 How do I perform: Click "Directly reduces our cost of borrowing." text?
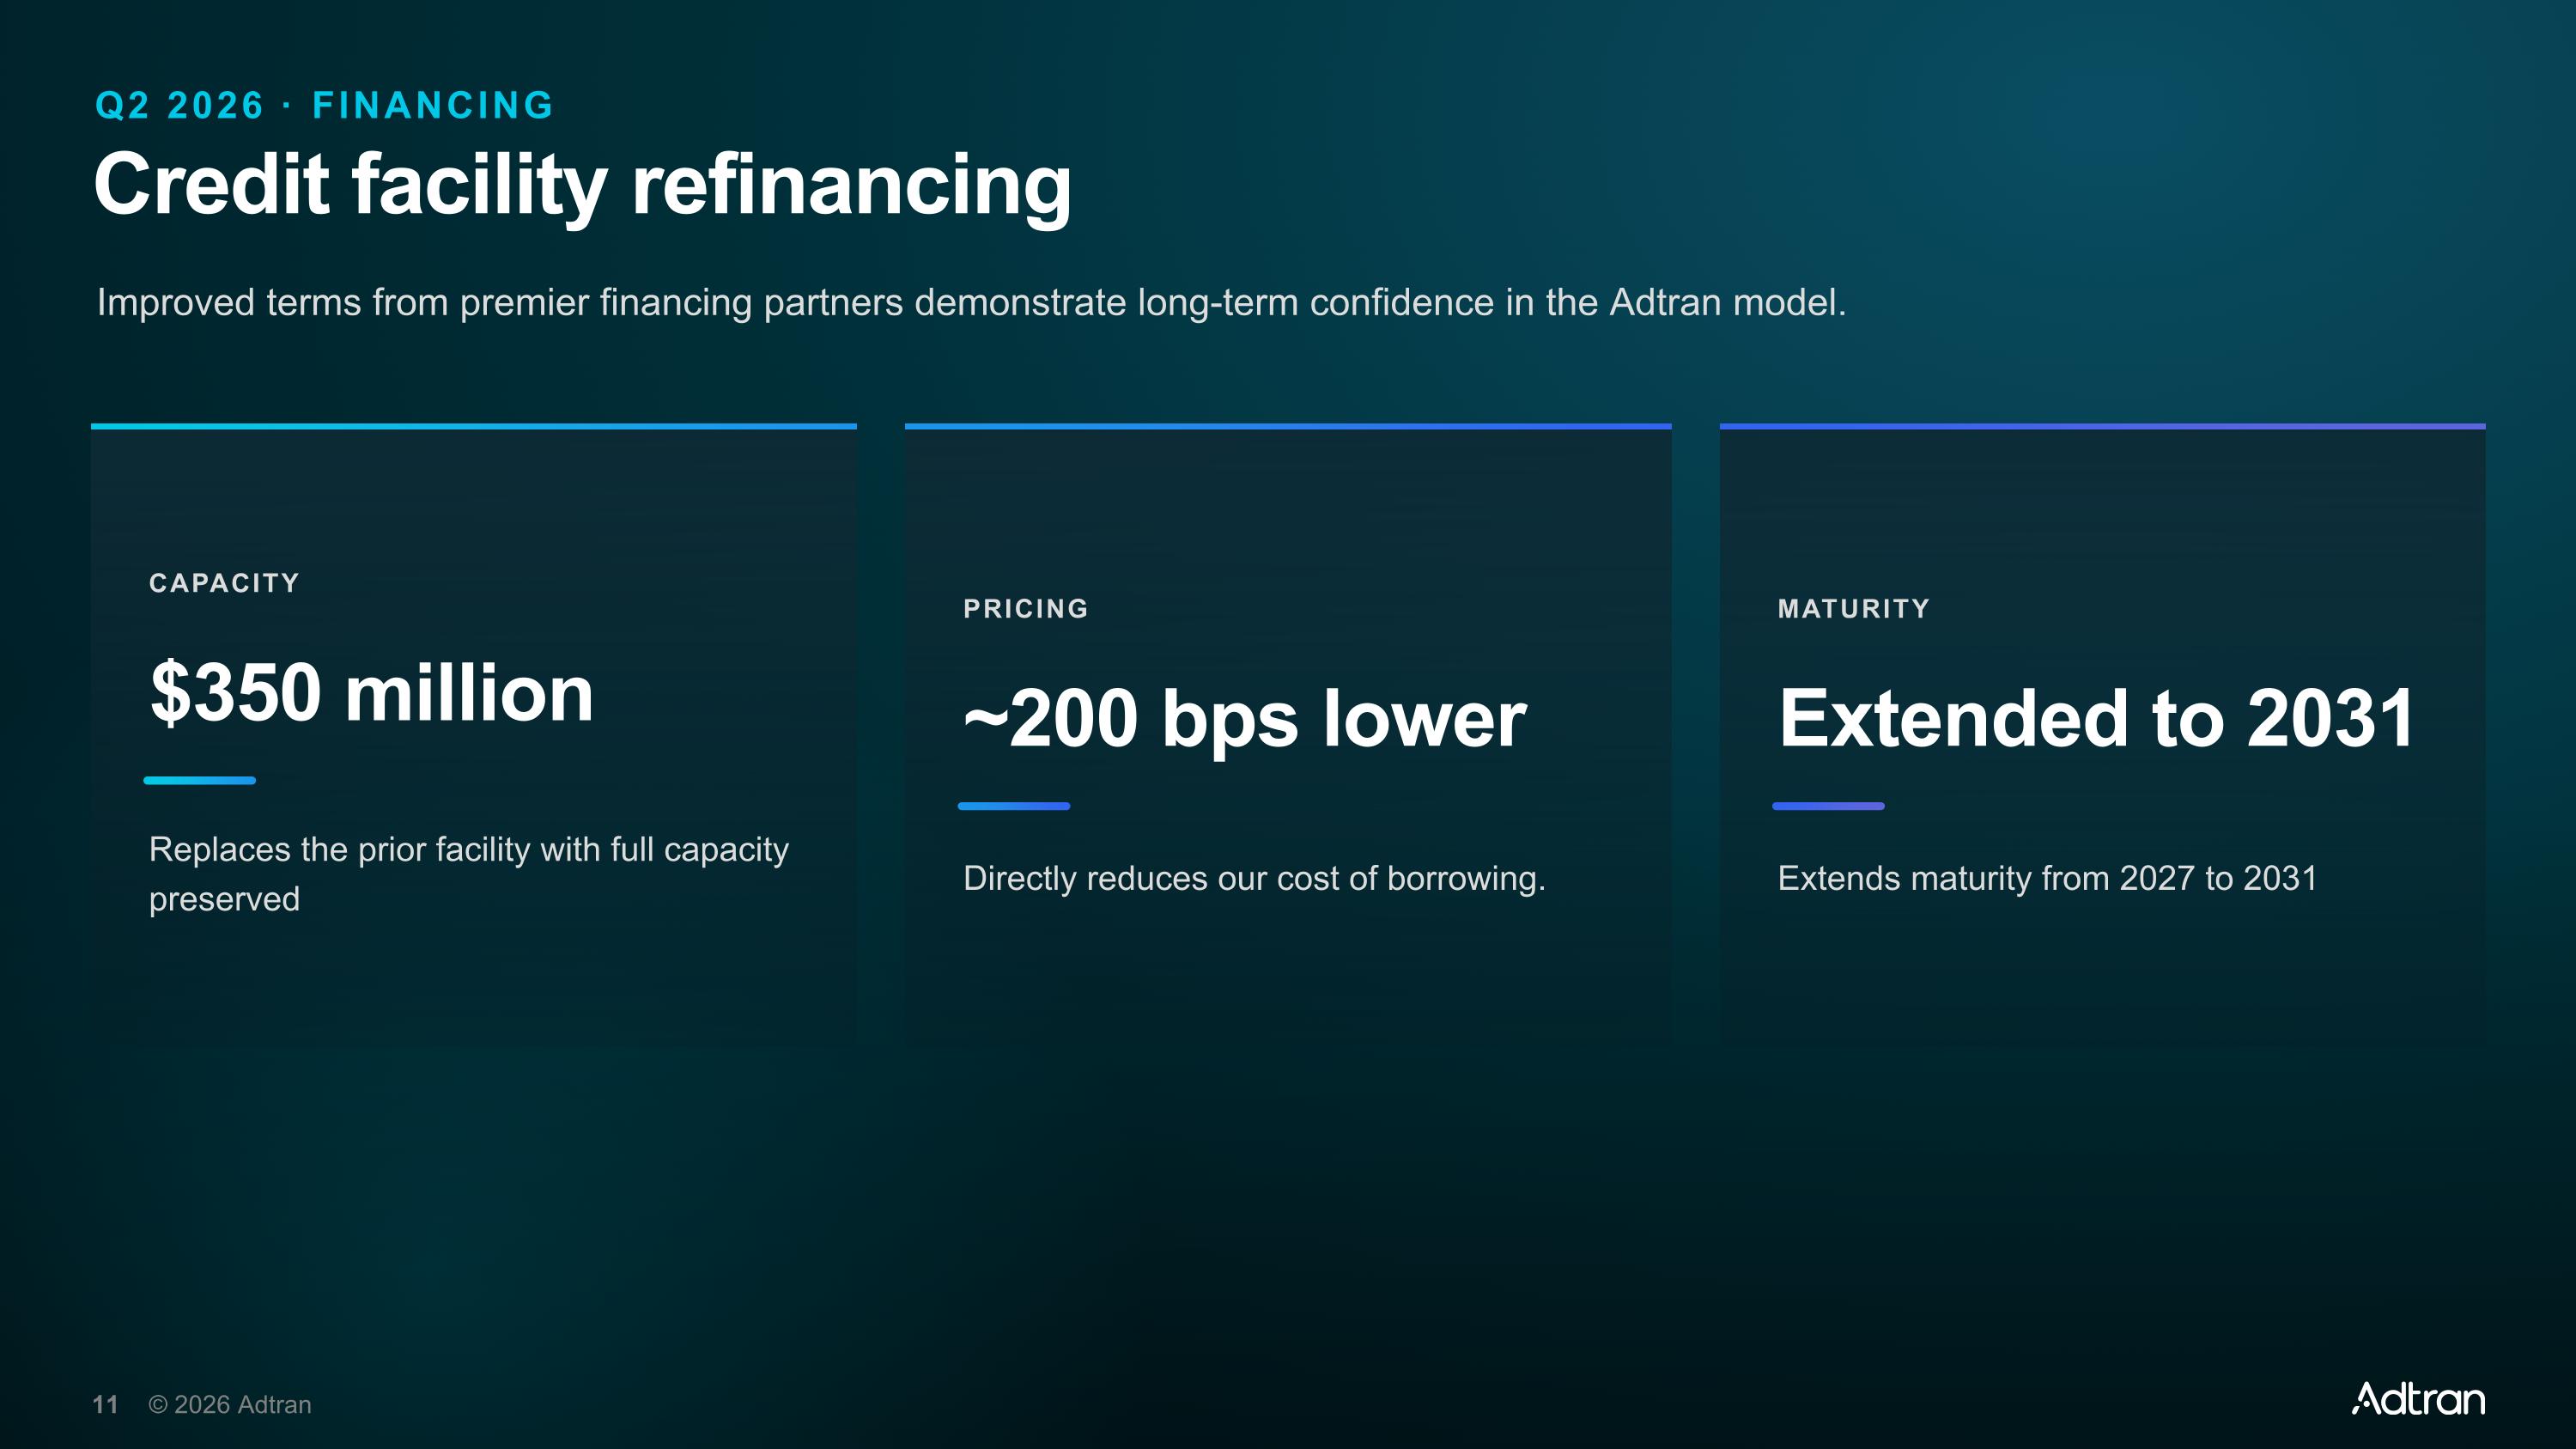(1254, 878)
